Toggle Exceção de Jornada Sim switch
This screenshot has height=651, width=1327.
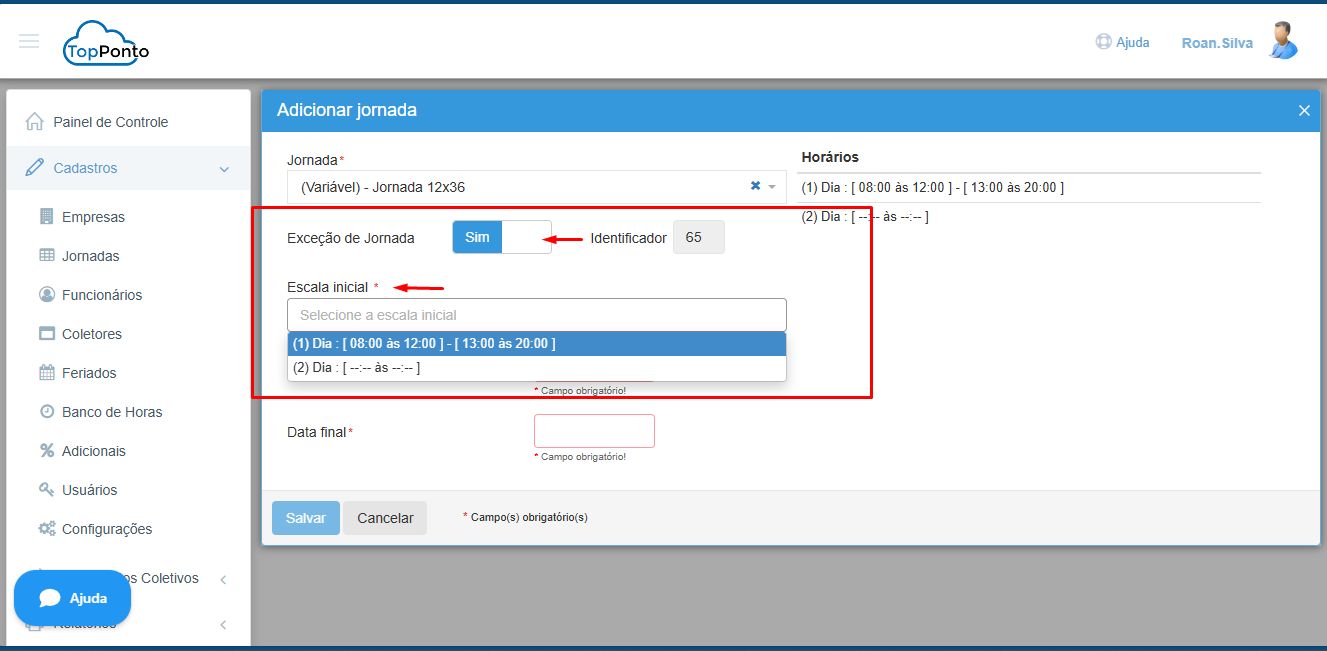point(501,237)
